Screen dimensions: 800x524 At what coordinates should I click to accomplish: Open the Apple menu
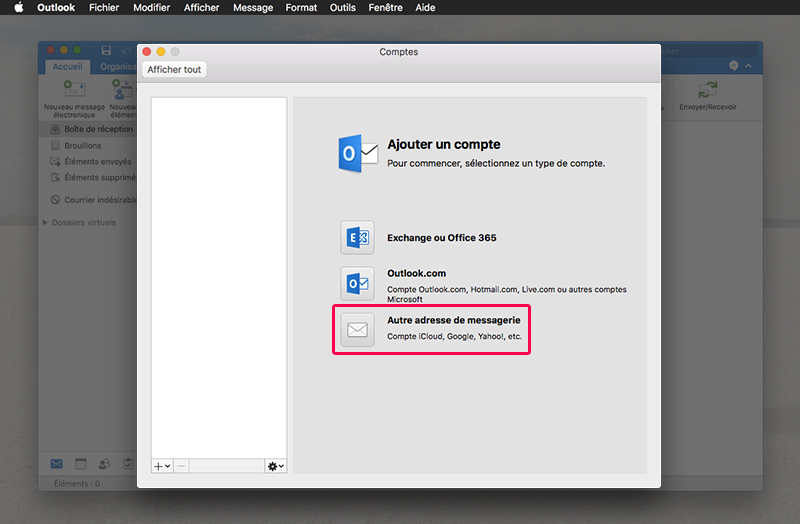(18, 7)
